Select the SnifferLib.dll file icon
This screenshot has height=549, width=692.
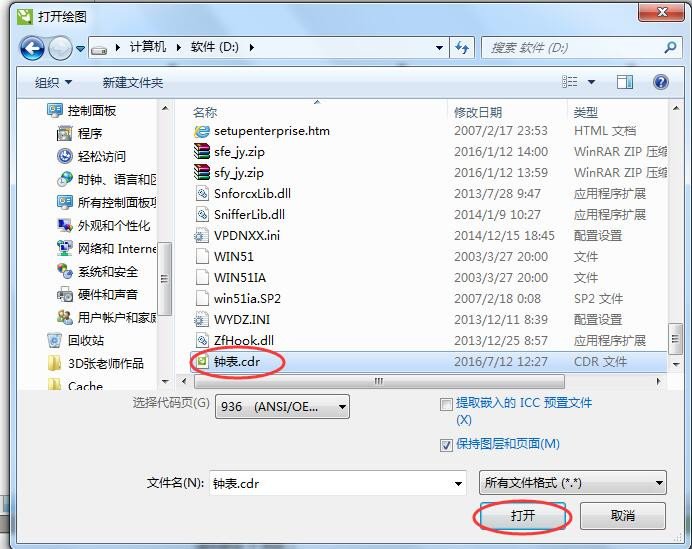click(202, 214)
